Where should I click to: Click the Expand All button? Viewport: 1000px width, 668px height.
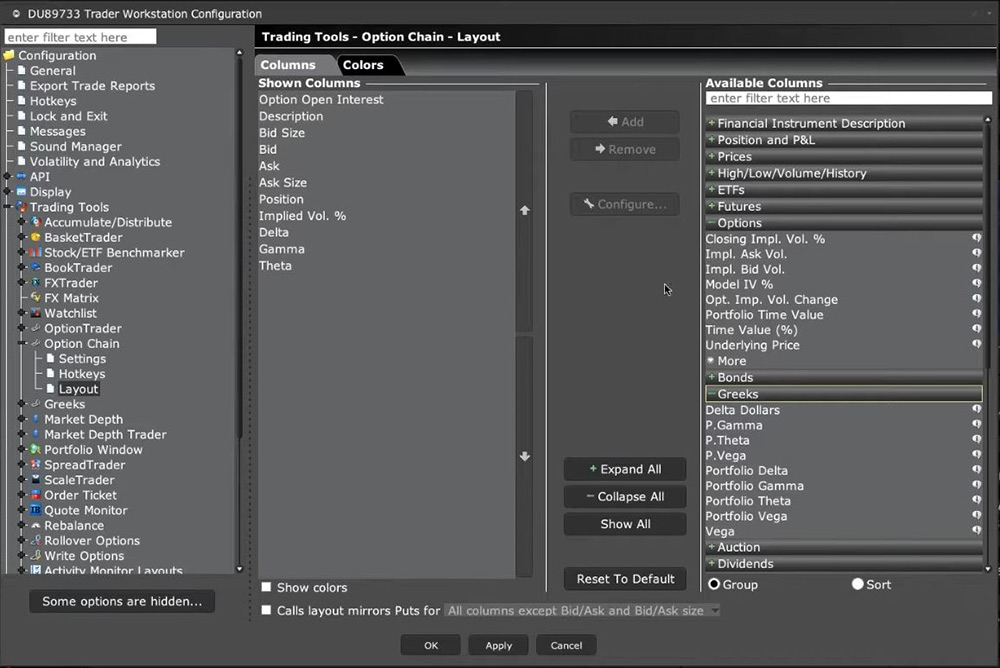pos(625,469)
